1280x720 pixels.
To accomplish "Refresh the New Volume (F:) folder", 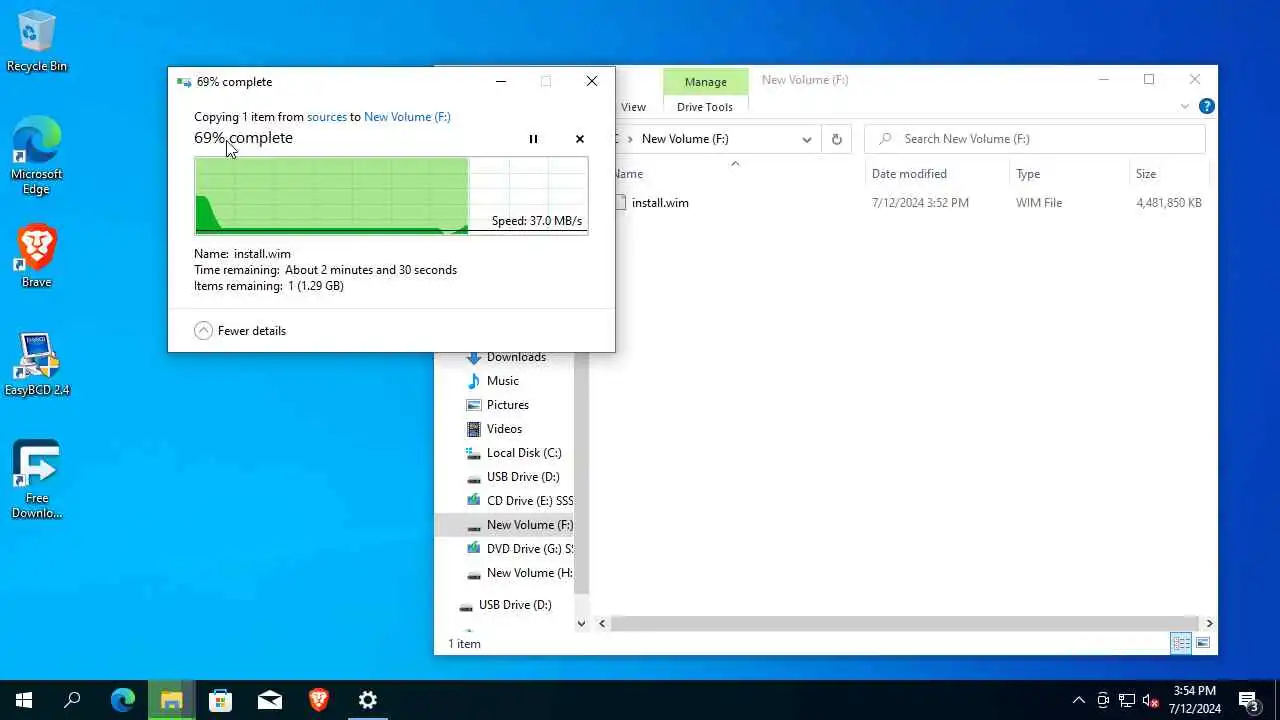I will 837,139.
